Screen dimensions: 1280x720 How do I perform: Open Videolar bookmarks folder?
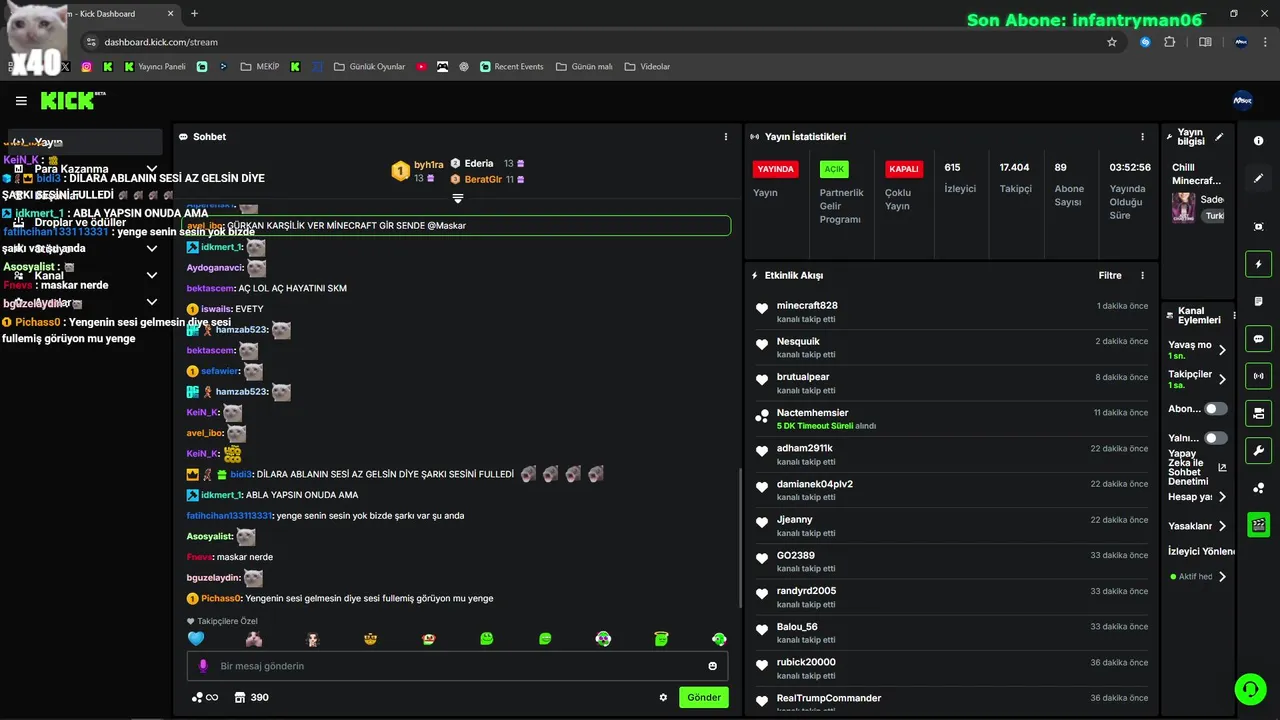pyautogui.click(x=647, y=67)
